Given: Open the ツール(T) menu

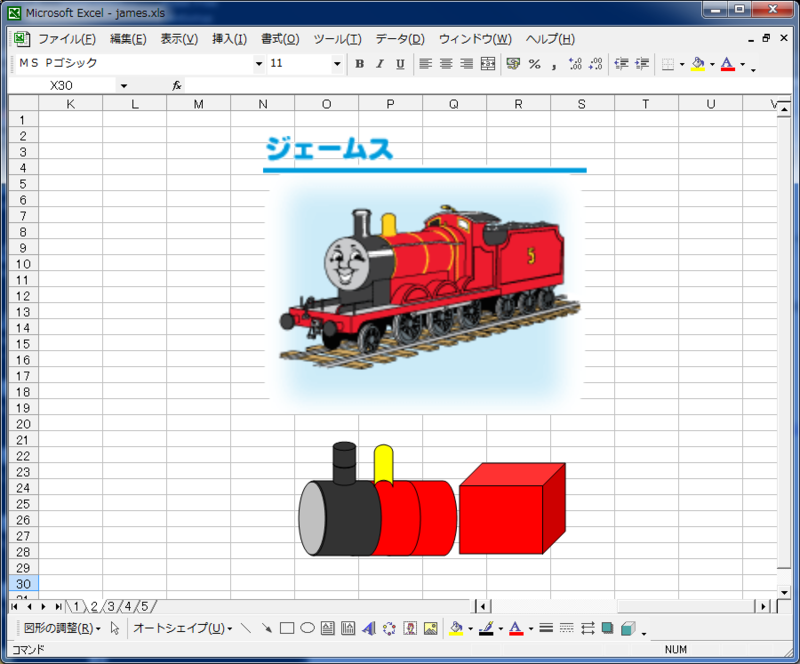Looking at the screenshot, I should [337, 39].
